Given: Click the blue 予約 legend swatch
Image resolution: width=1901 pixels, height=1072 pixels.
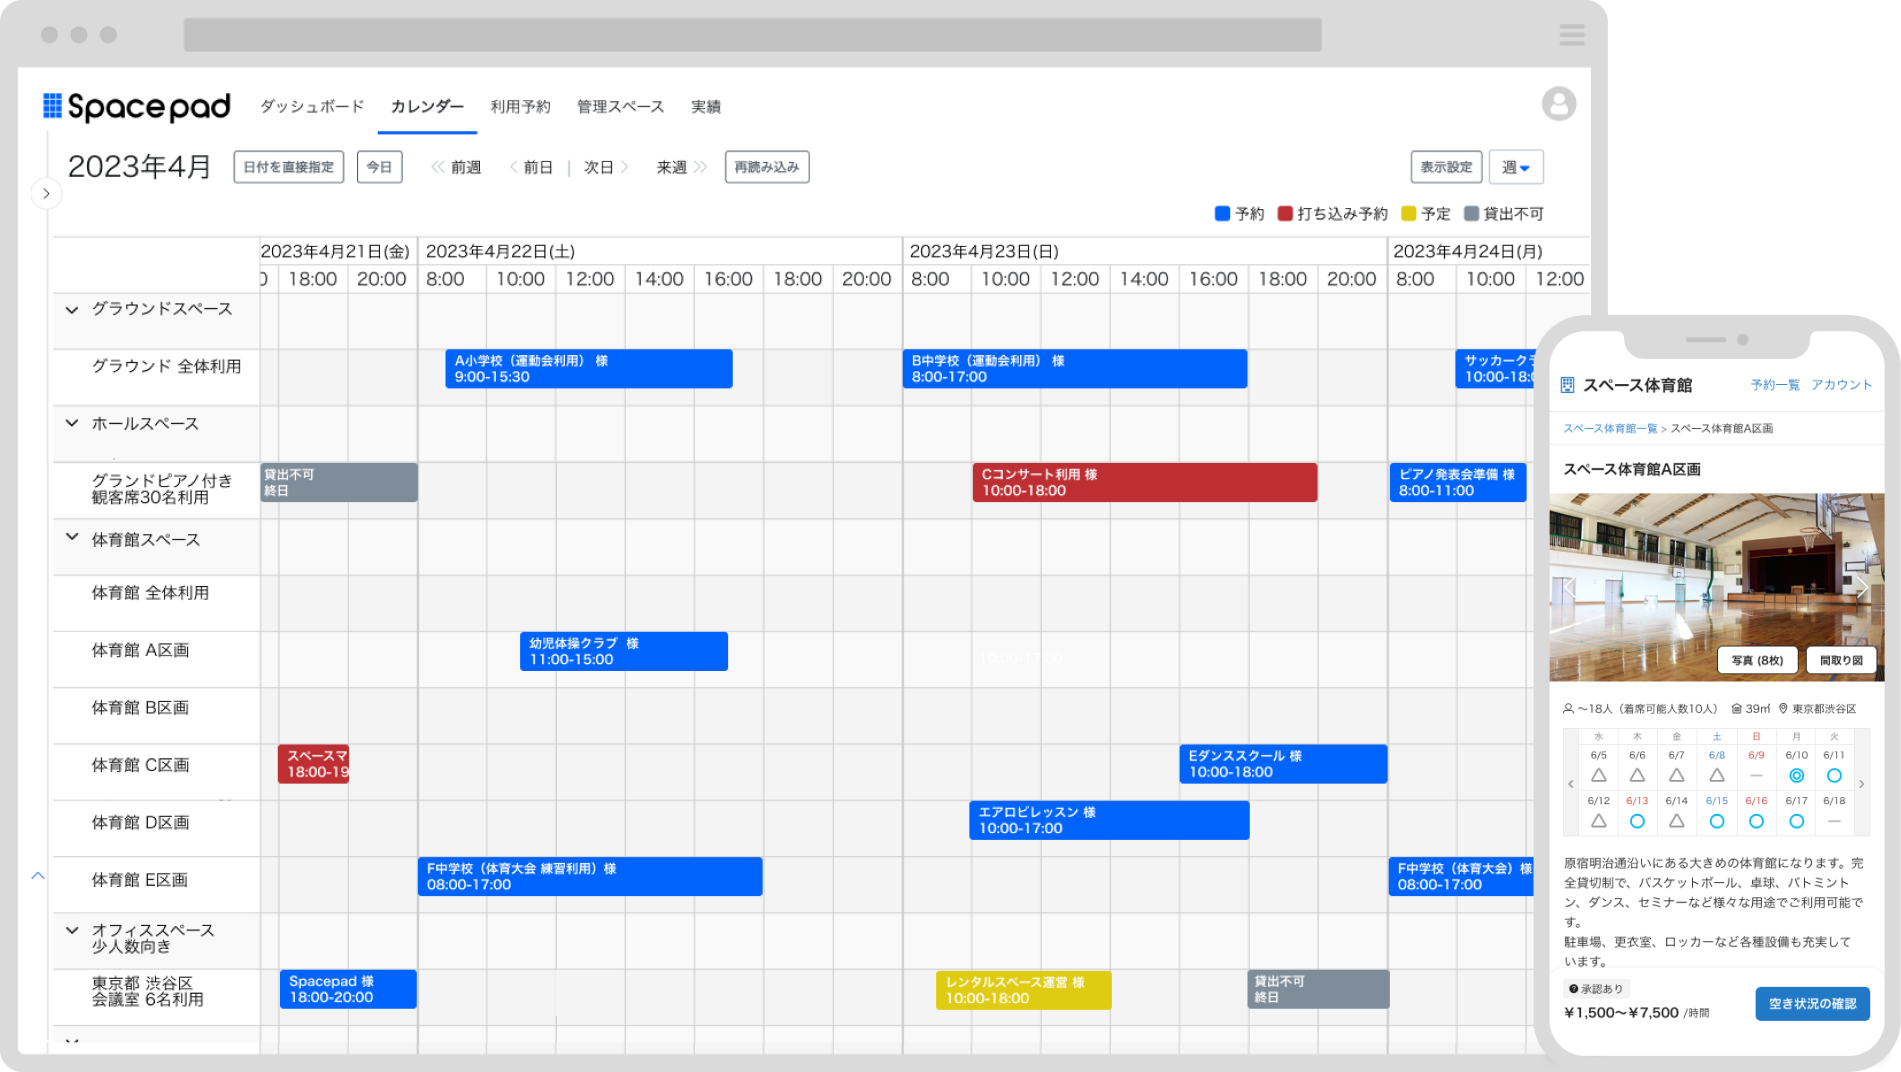Looking at the screenshot, I should coord(1222,213).
